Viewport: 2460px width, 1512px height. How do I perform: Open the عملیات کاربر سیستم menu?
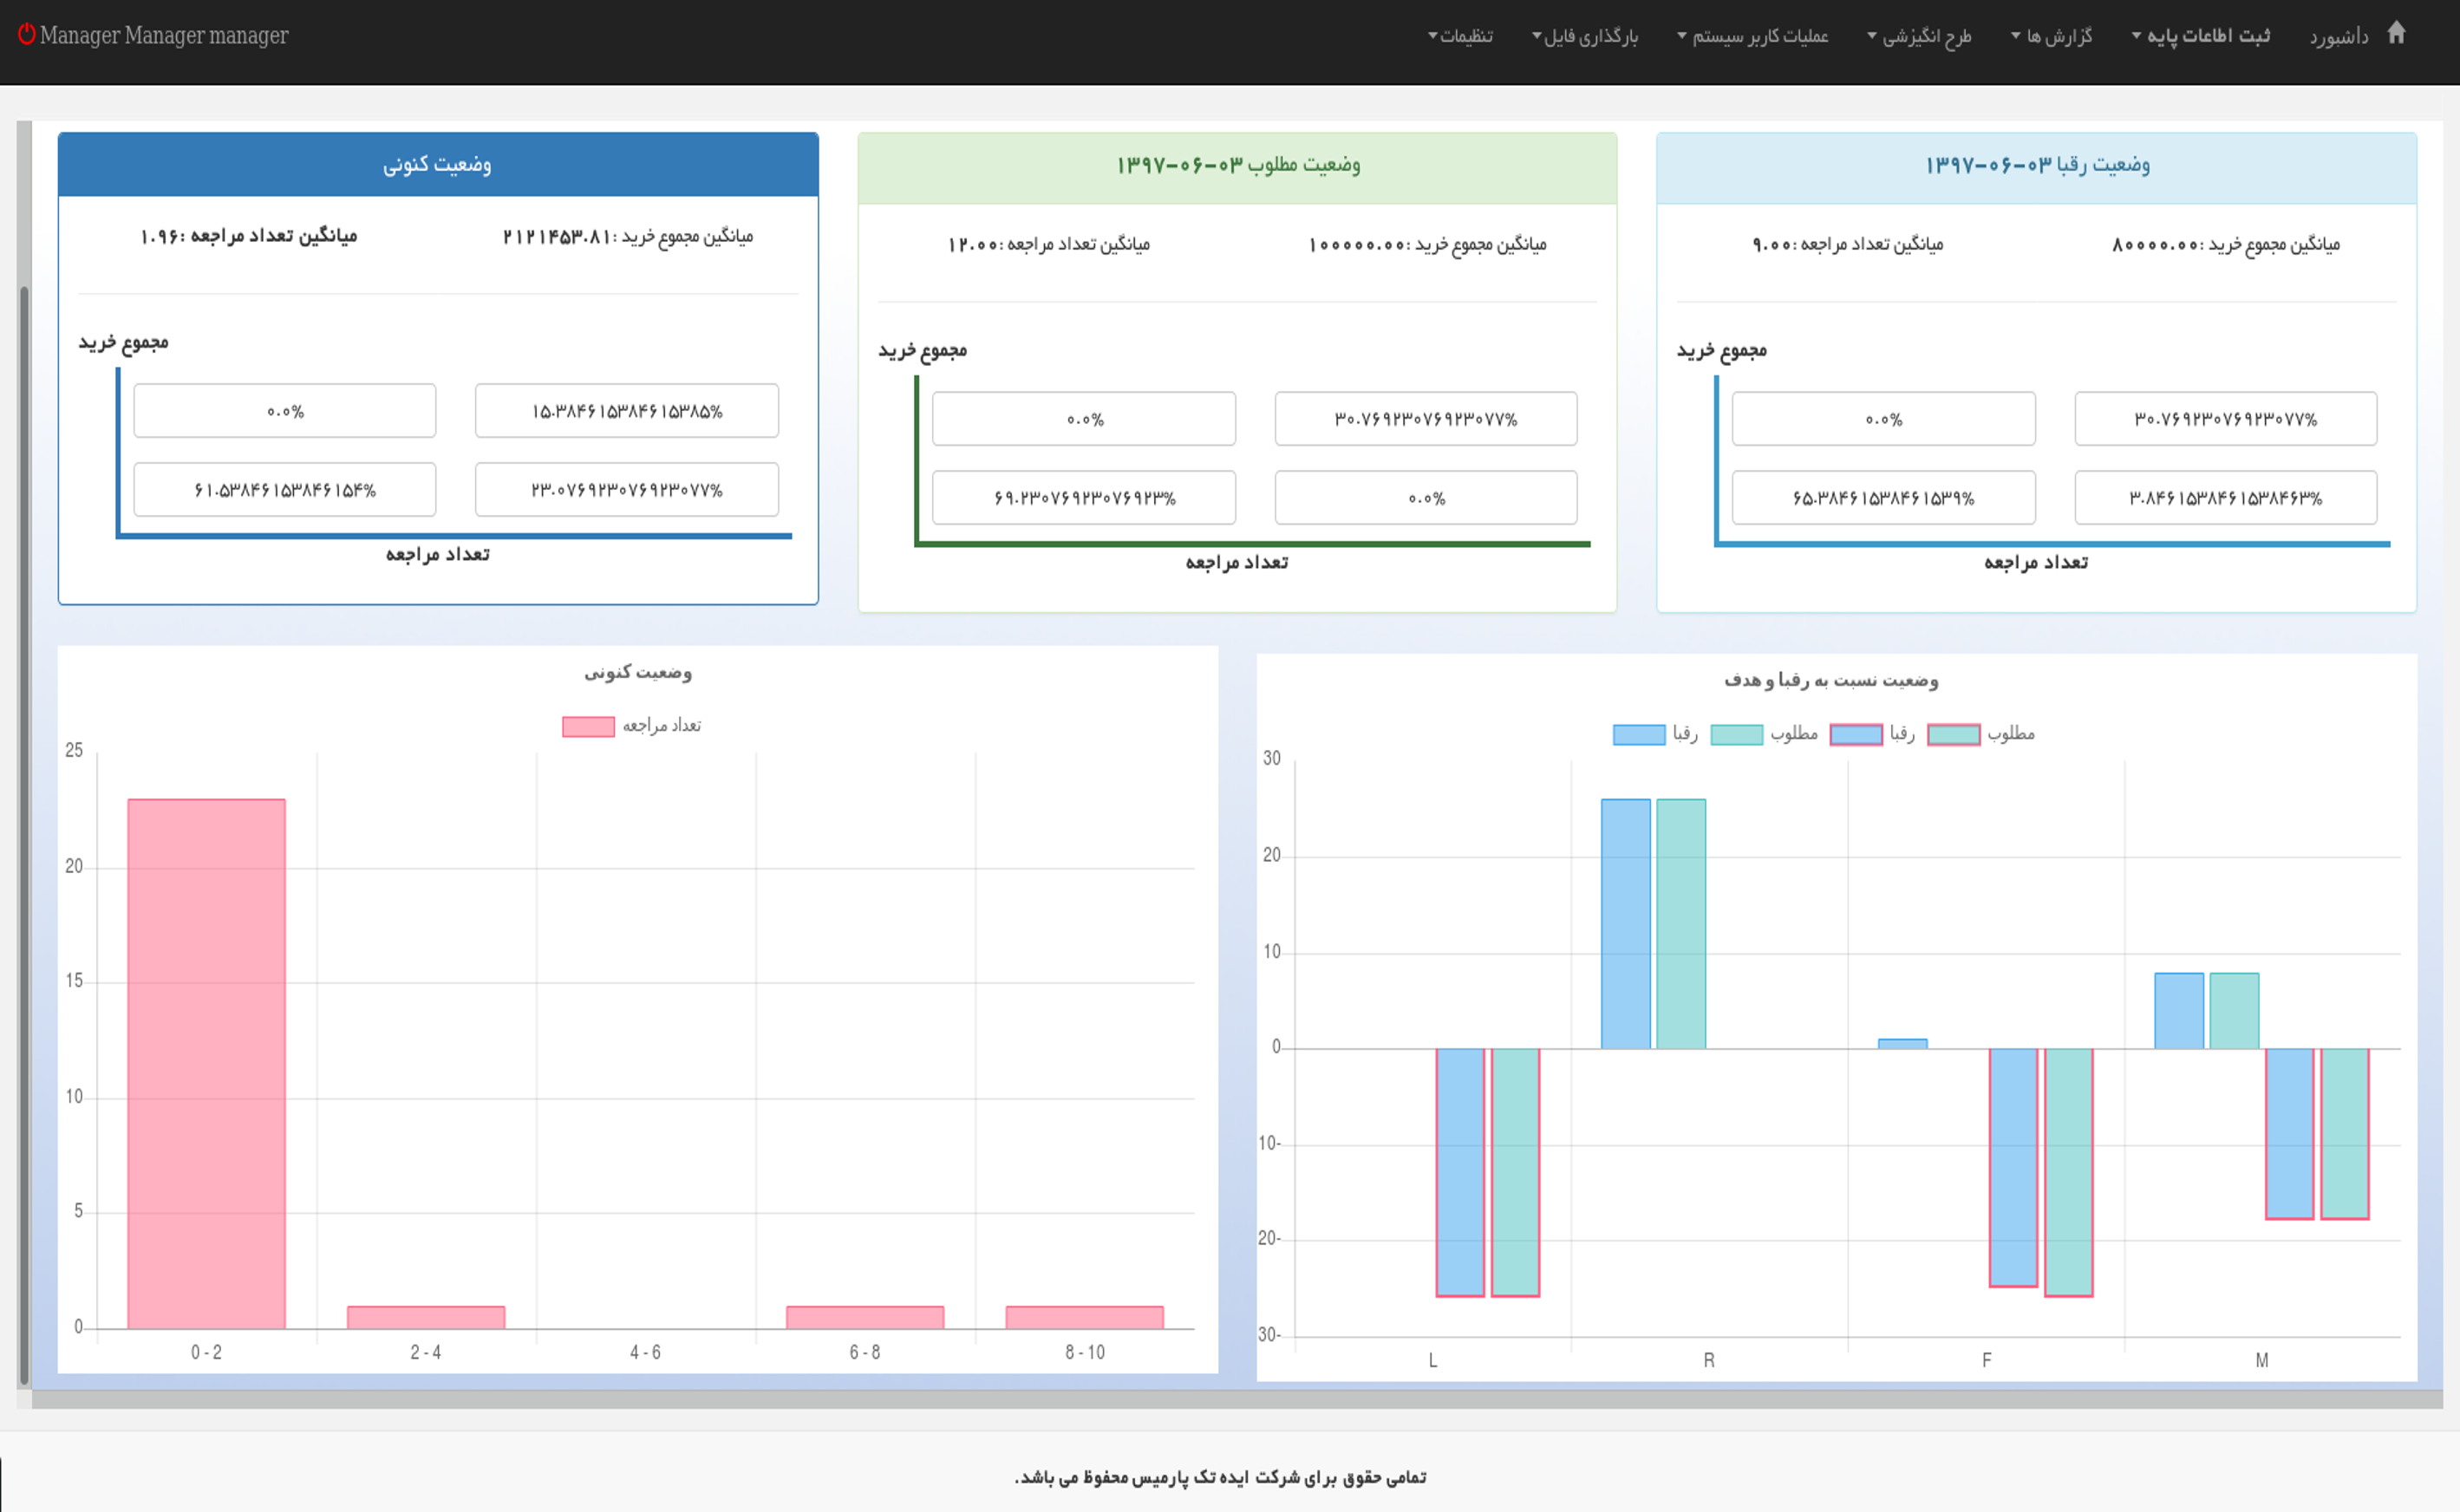[1752, 36]
